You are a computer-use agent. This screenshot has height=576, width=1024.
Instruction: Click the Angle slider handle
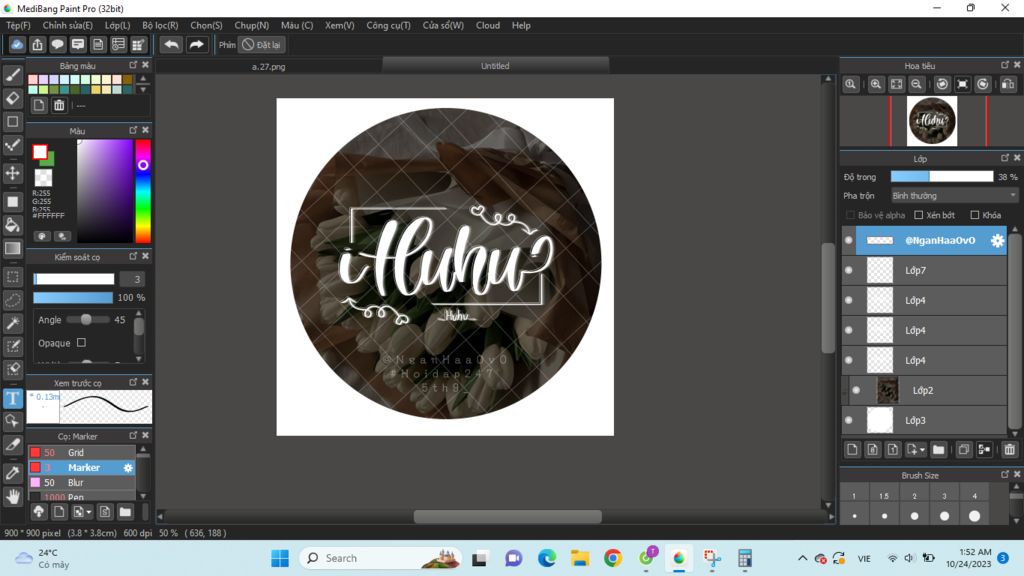[x=86, y=319]
